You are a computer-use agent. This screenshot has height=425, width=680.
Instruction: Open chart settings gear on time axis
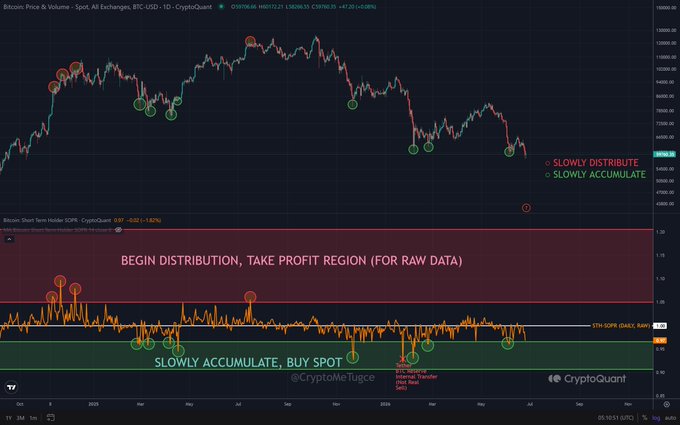tap(667, 404)
